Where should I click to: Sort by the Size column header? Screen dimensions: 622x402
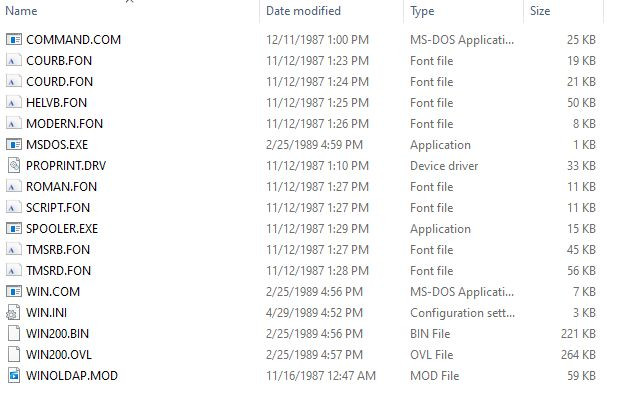coord(540,11)
